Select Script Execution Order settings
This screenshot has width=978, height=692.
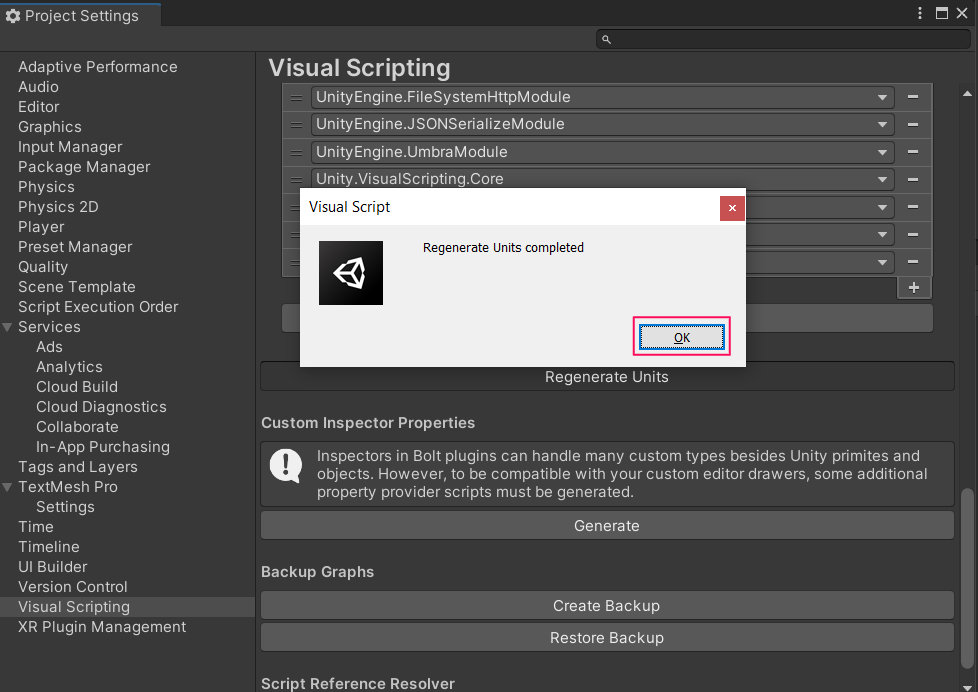(98, 306)
